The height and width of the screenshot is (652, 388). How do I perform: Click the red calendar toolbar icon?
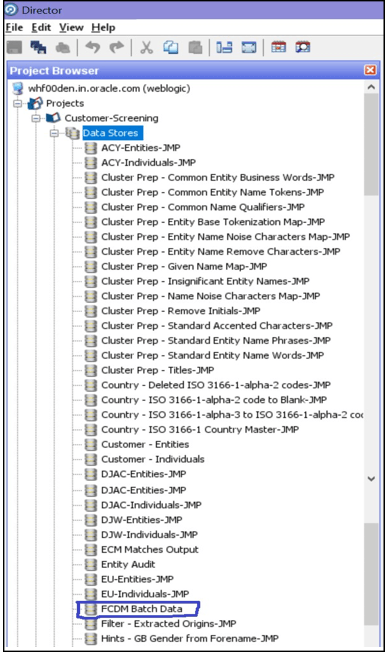coord(278,47)
